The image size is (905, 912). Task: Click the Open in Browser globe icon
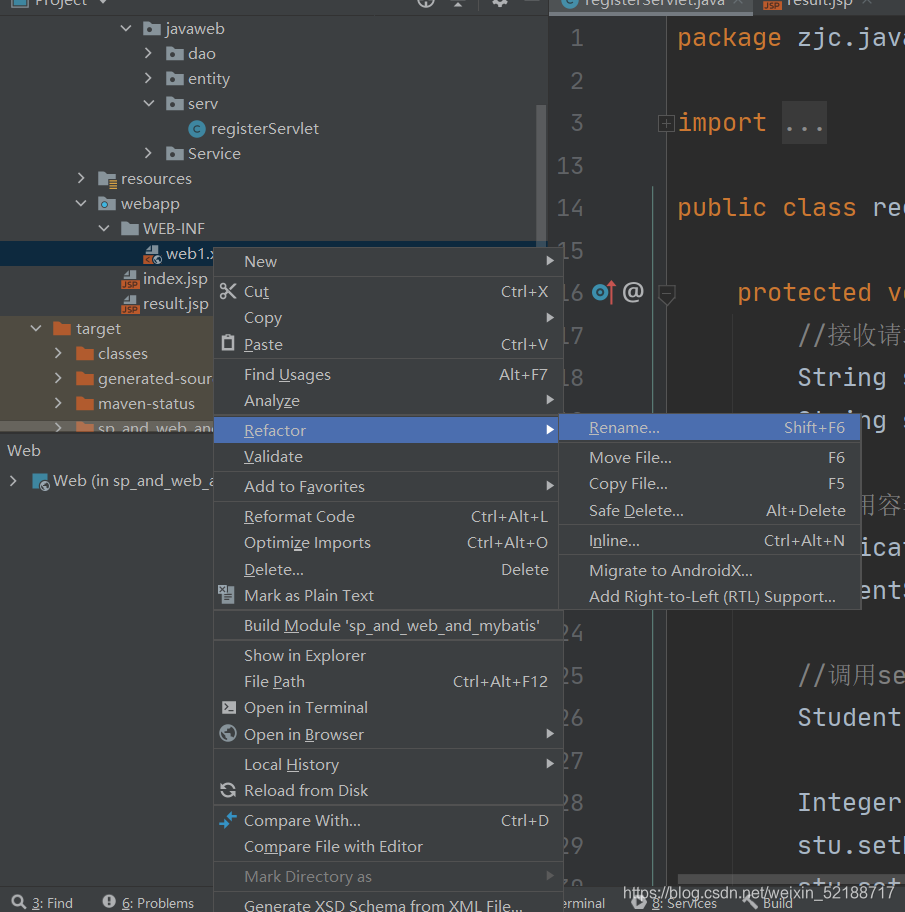click(x=228, y=733)
